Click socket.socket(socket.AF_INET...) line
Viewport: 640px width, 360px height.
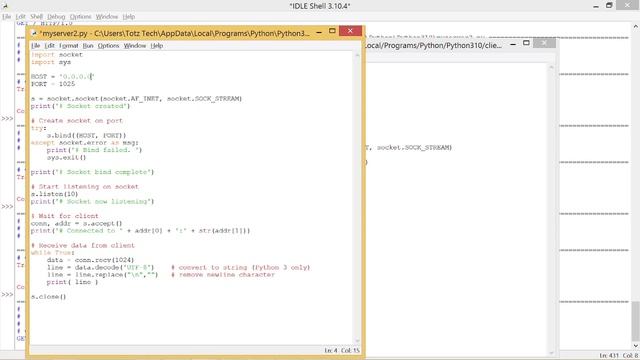pyautogui.click(x=136, y=99)
